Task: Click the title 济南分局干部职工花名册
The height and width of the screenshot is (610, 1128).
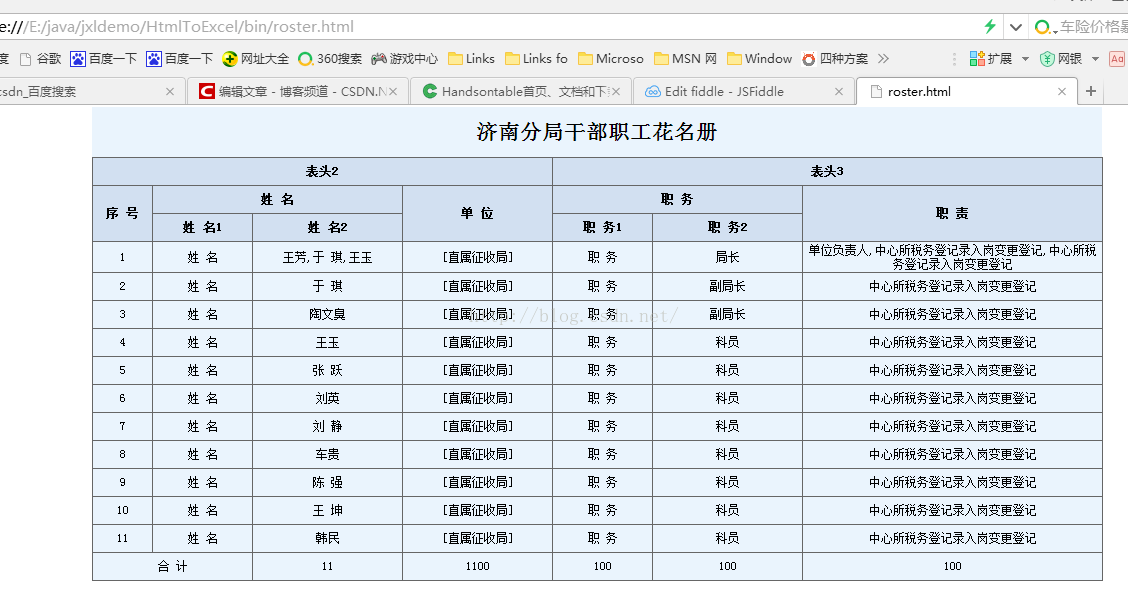Action: (597, 132)
